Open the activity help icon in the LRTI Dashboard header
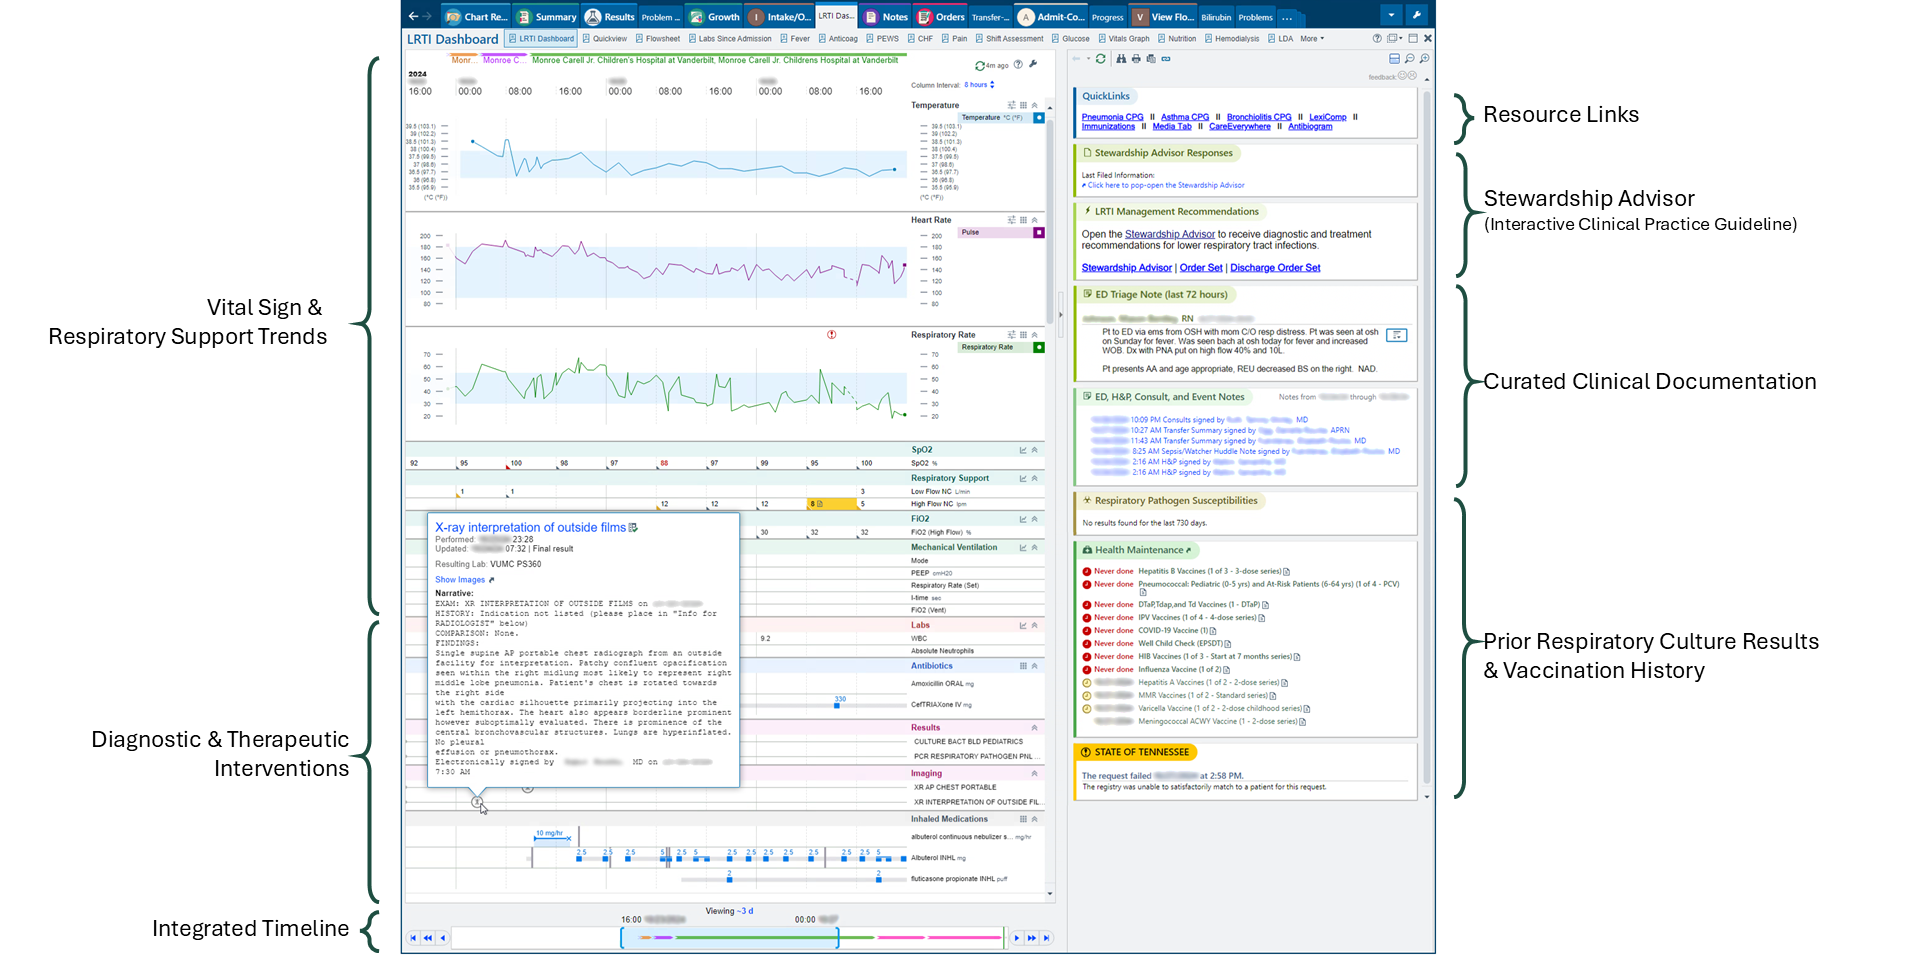This screenshot has height=960, width=1920. 1377,39
